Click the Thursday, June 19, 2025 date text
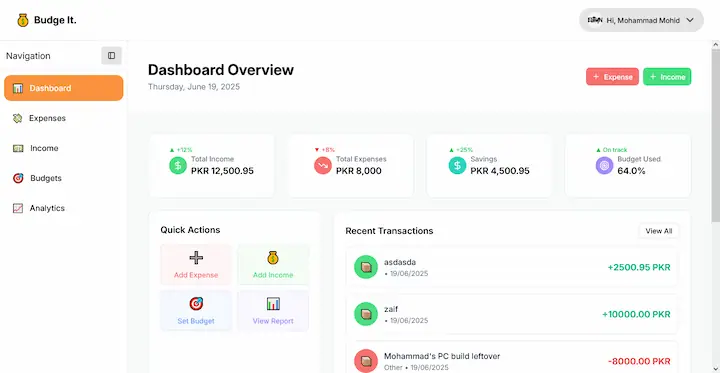This screenshot has height=373, width=720. pyautogui.click(x=194, y=87)
